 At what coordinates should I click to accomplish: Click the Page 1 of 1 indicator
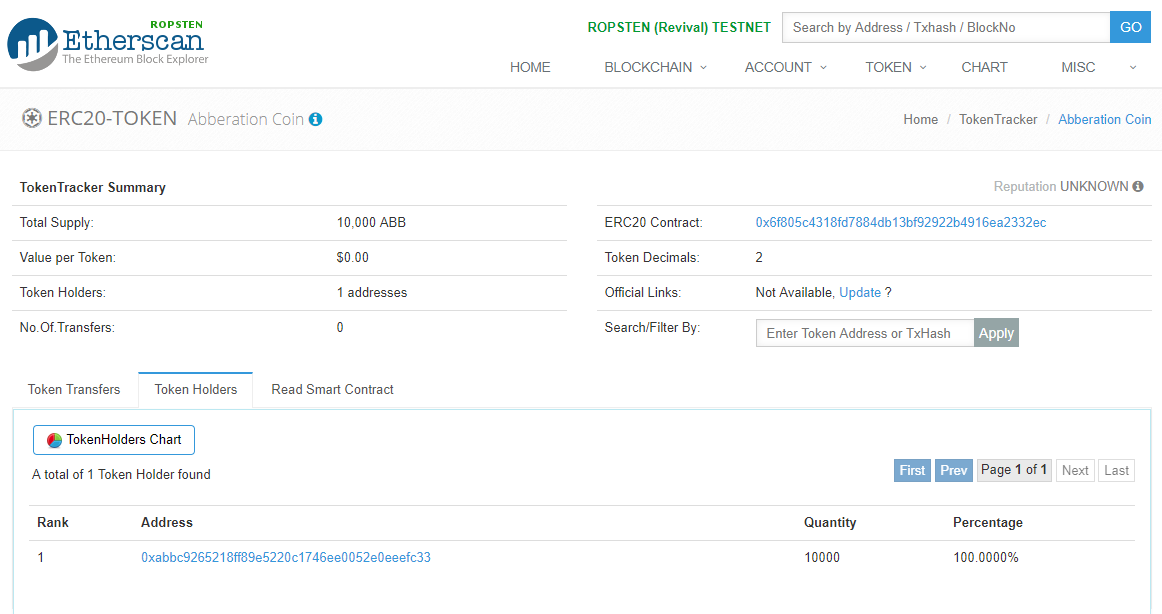coord(1014,470)
